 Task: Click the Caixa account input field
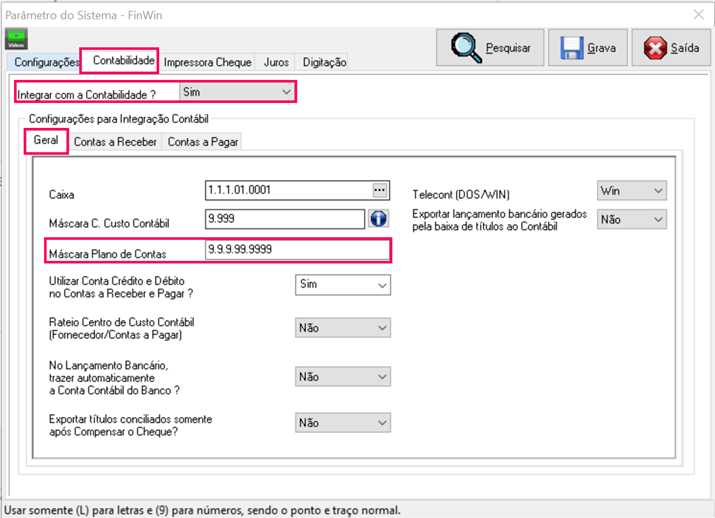(286, 190)
